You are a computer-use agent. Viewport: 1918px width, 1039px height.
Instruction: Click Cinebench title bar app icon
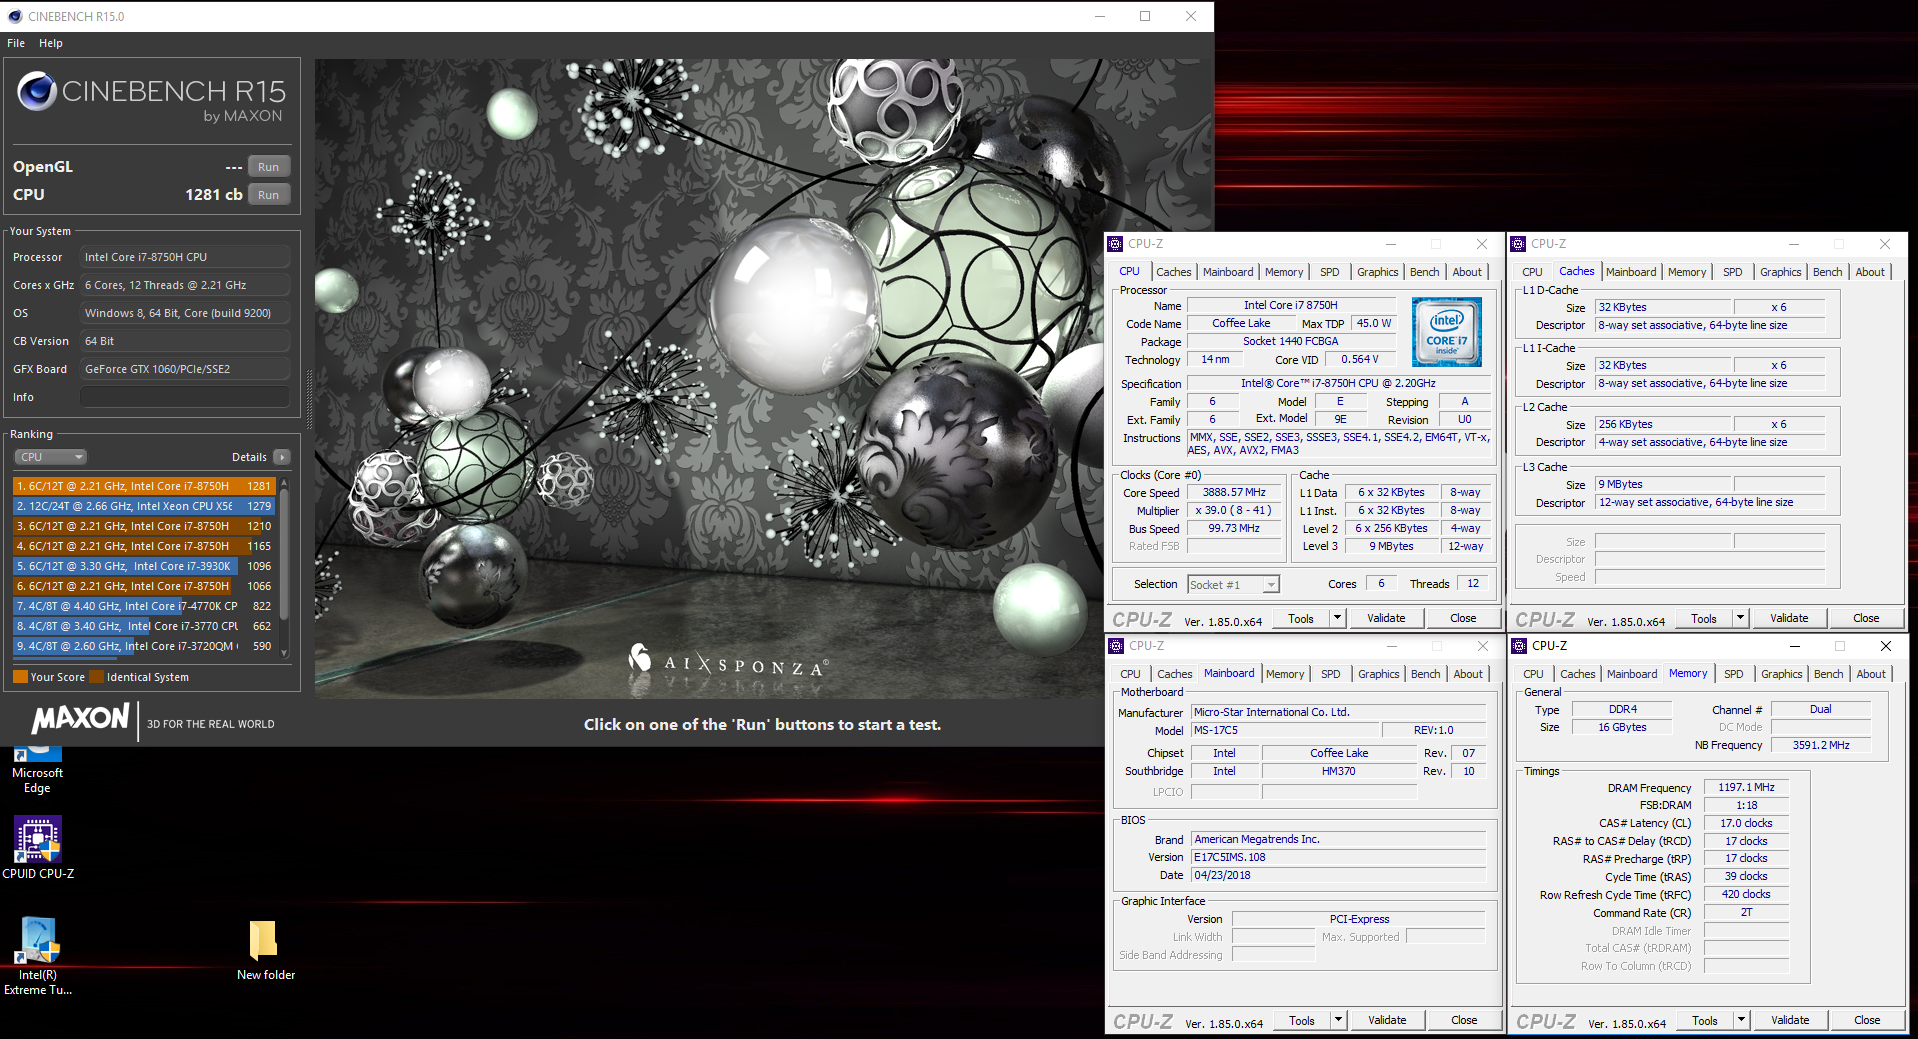[15, 16]
